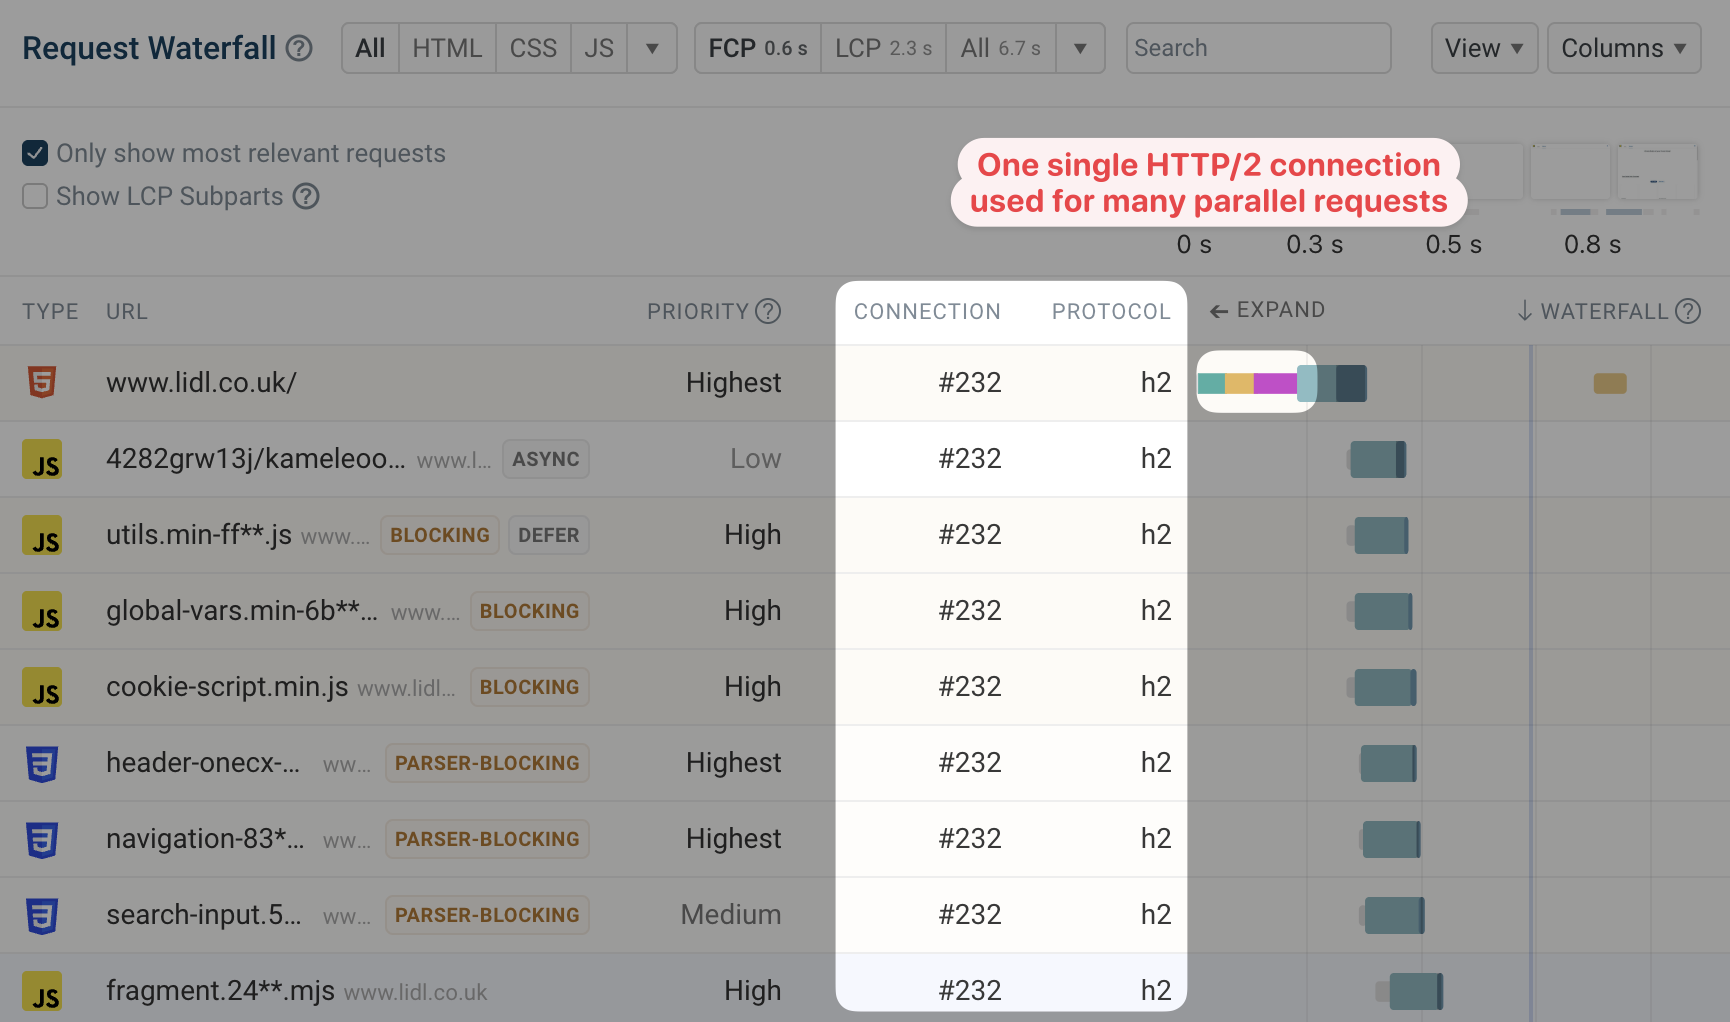
Task: Sort by the Protocol column header
Action: click(x=1111, y=311)
